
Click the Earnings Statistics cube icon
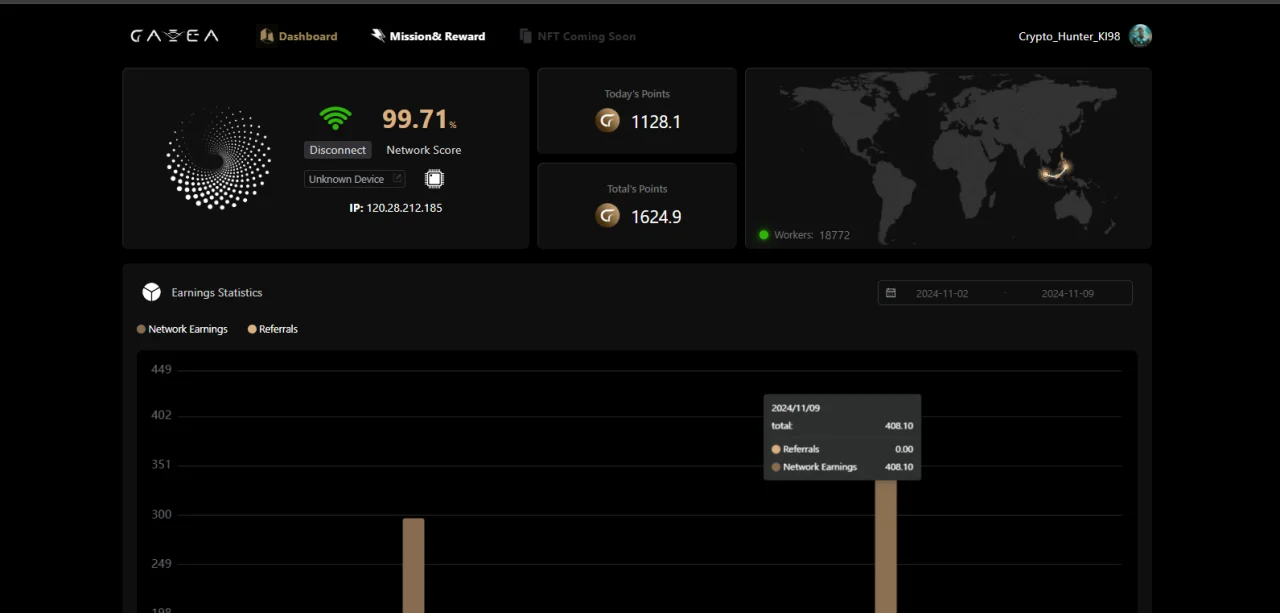click(x=151, y=292)
